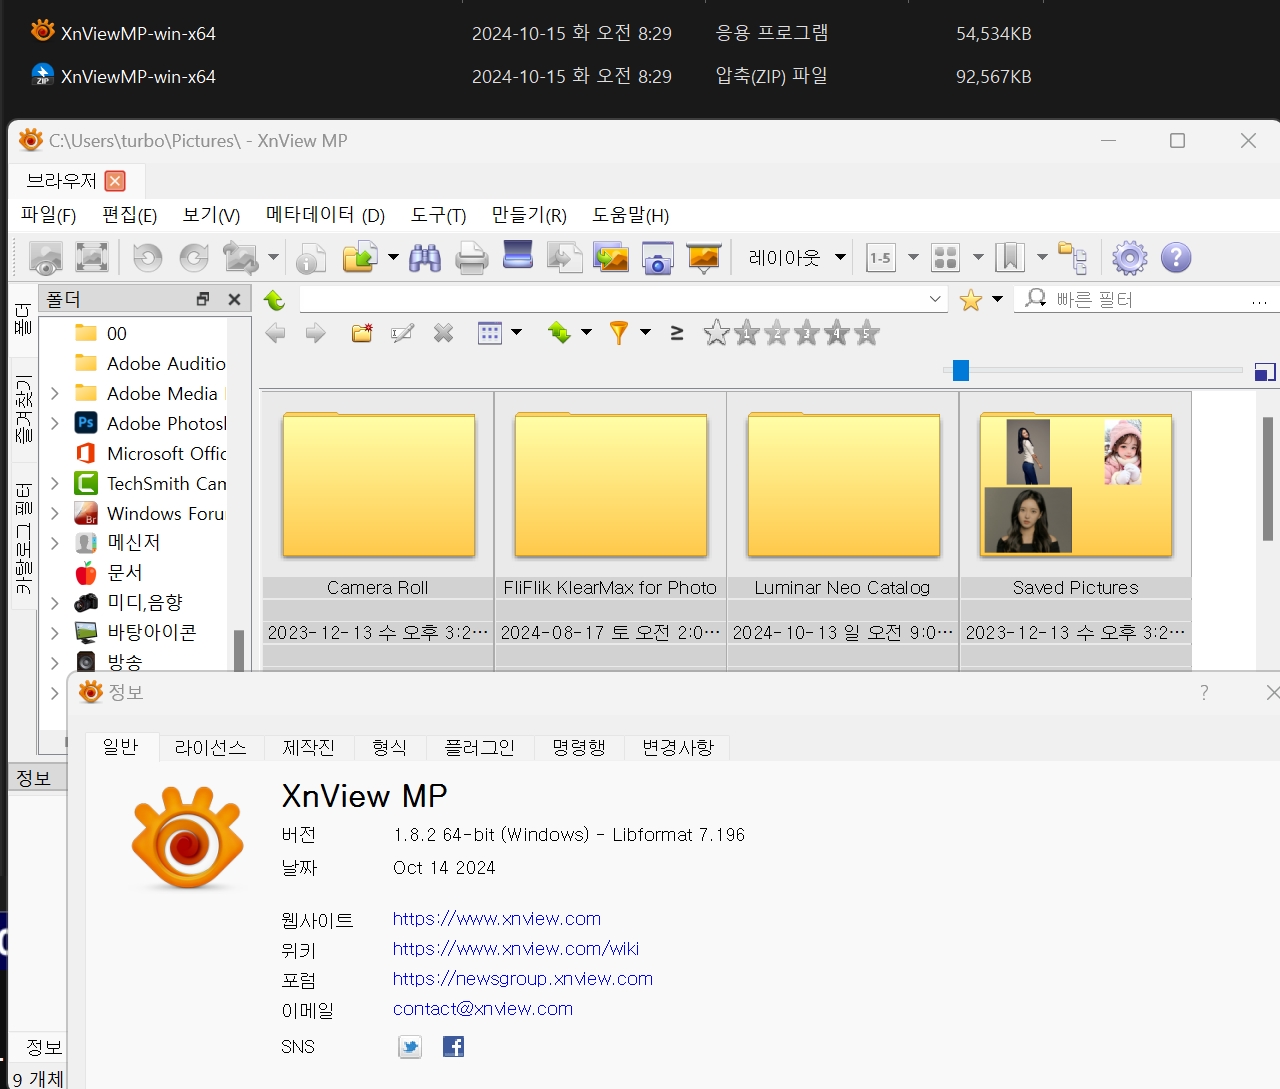1280x1089 pixels.
Task: Open dropdown next to 1-5 labels button
Action: click(913, 258)
